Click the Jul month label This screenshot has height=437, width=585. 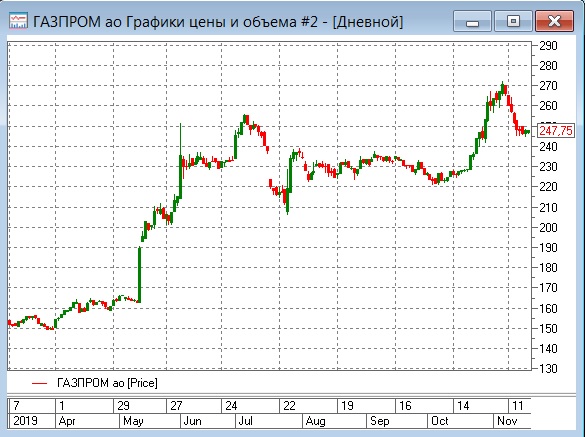pos(245,421)
